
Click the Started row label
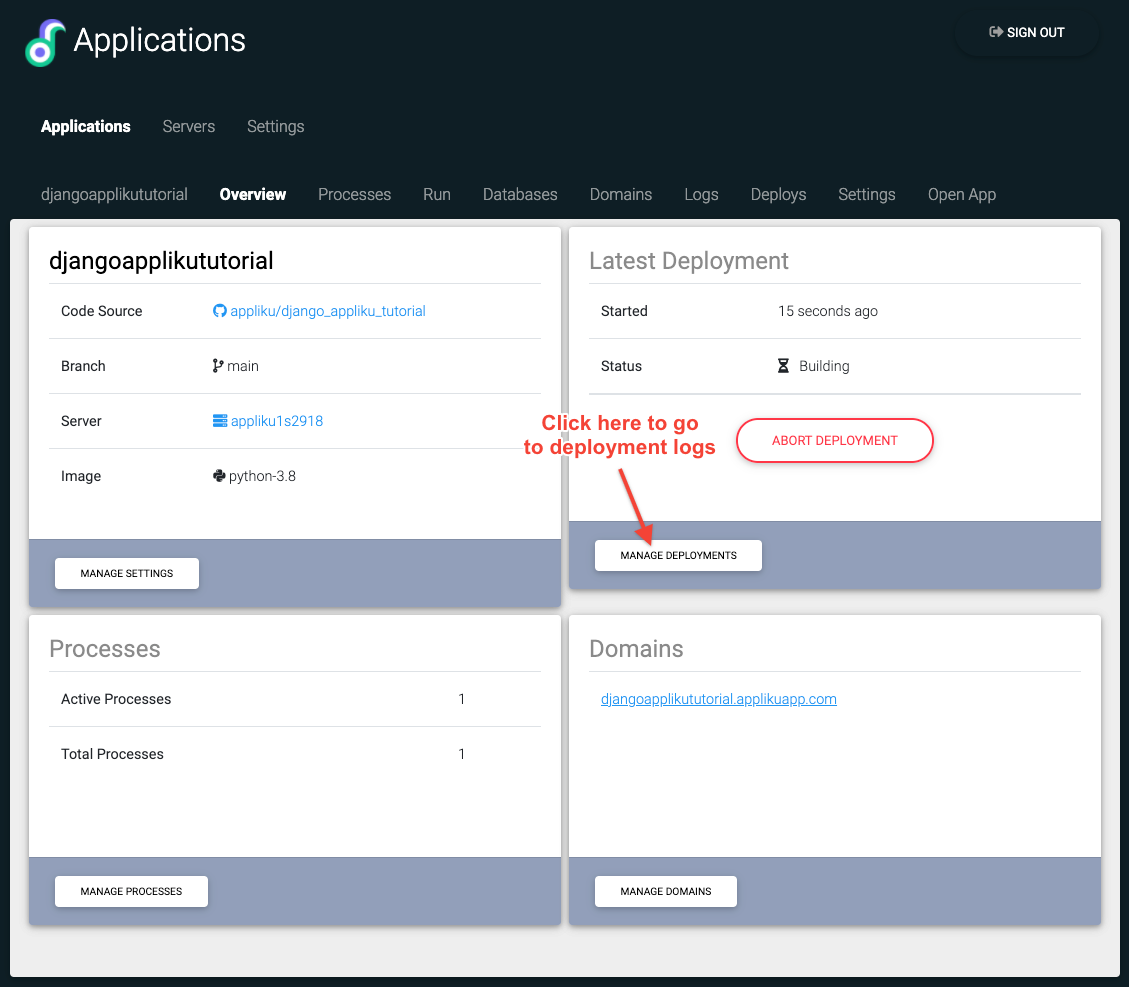coord(624,311)
